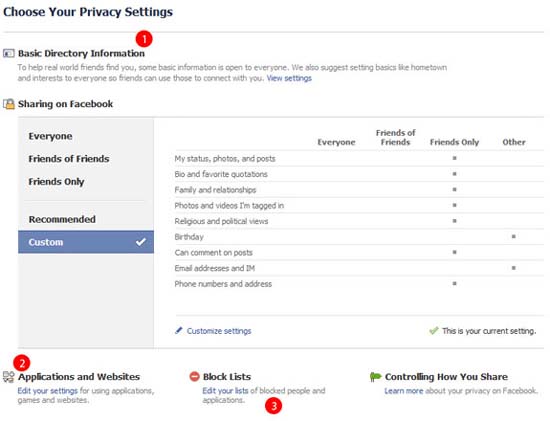The image size is (550, 421).
Task: Open Edit your settings for applications
Action: 48,391
